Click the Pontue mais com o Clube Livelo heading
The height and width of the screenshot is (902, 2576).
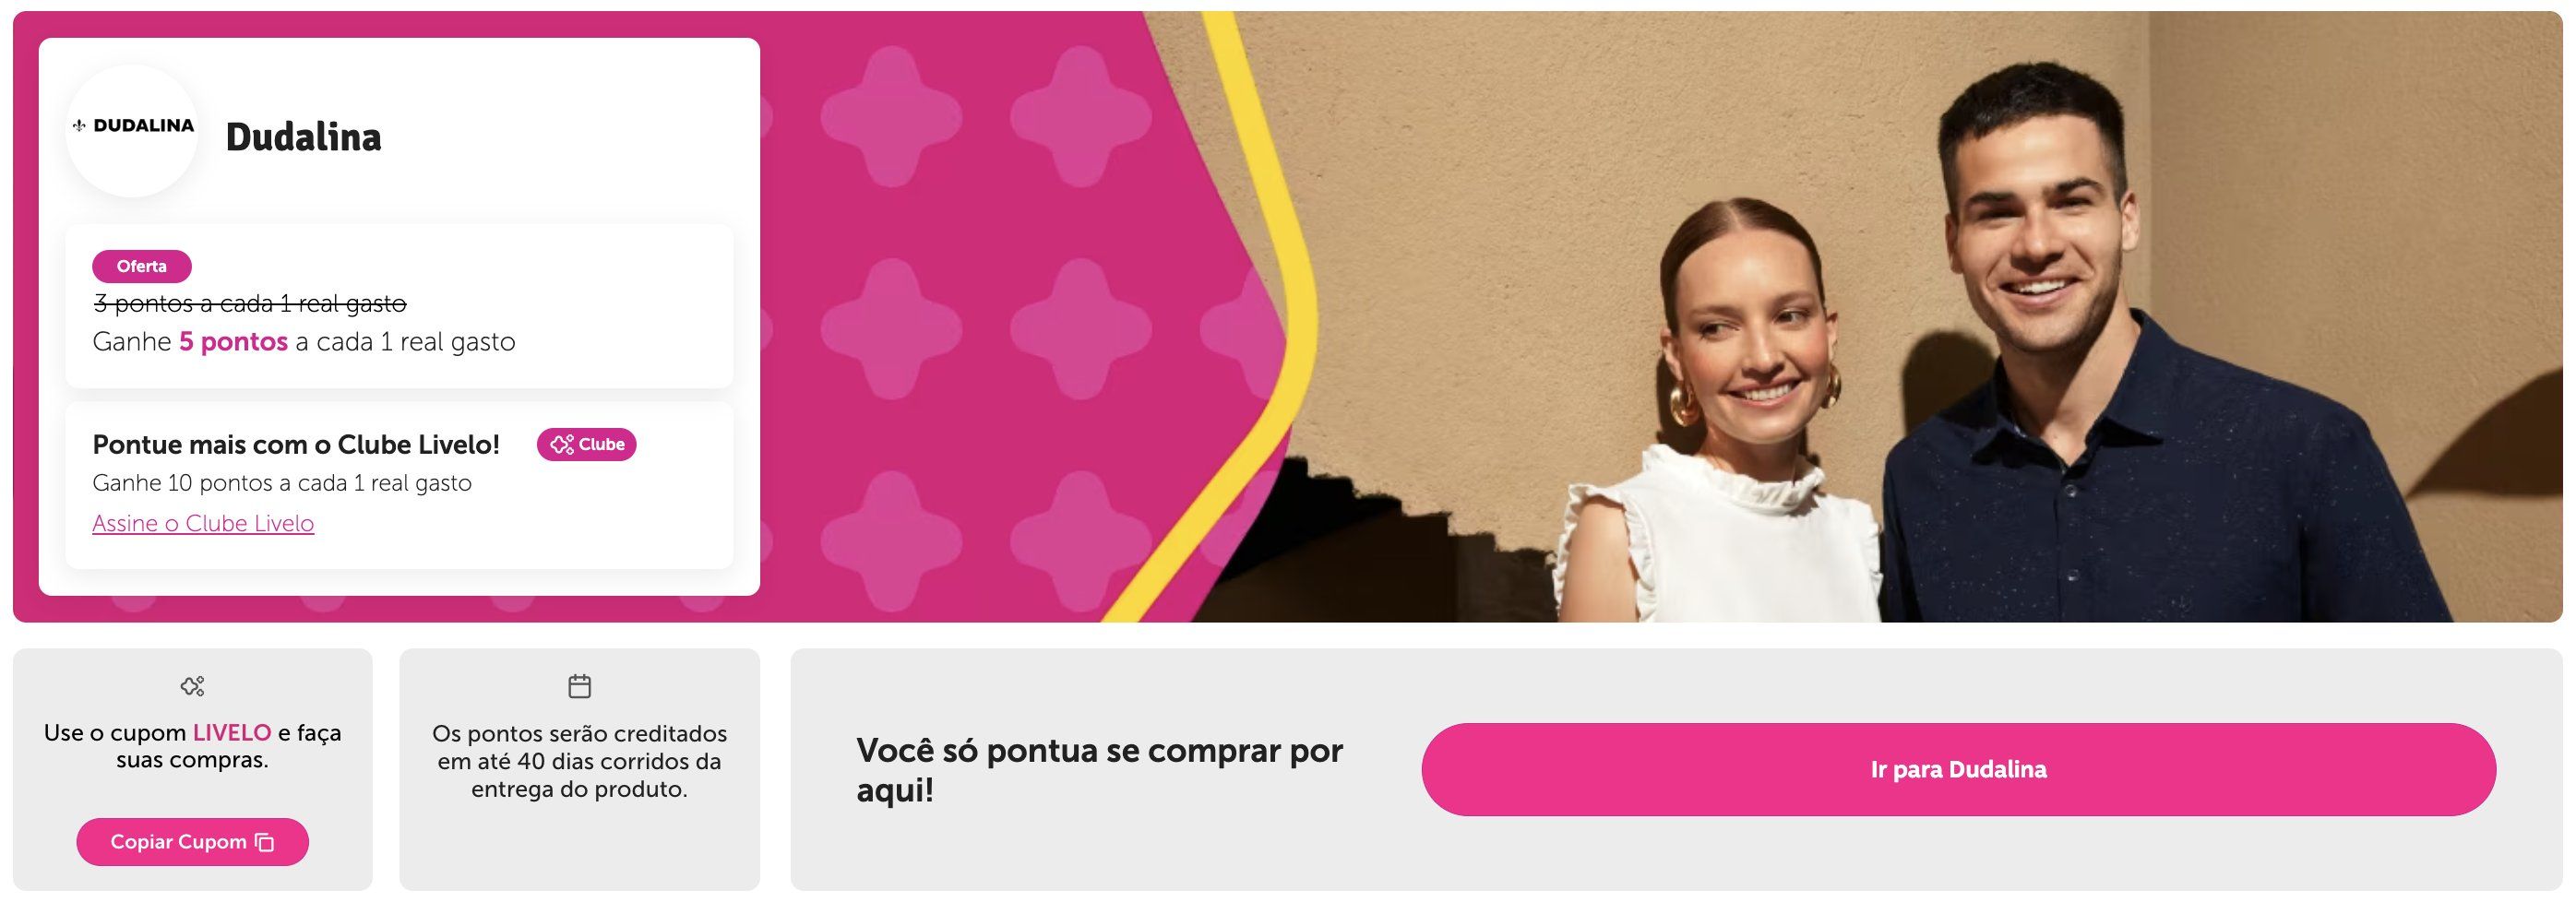[296, 444]
